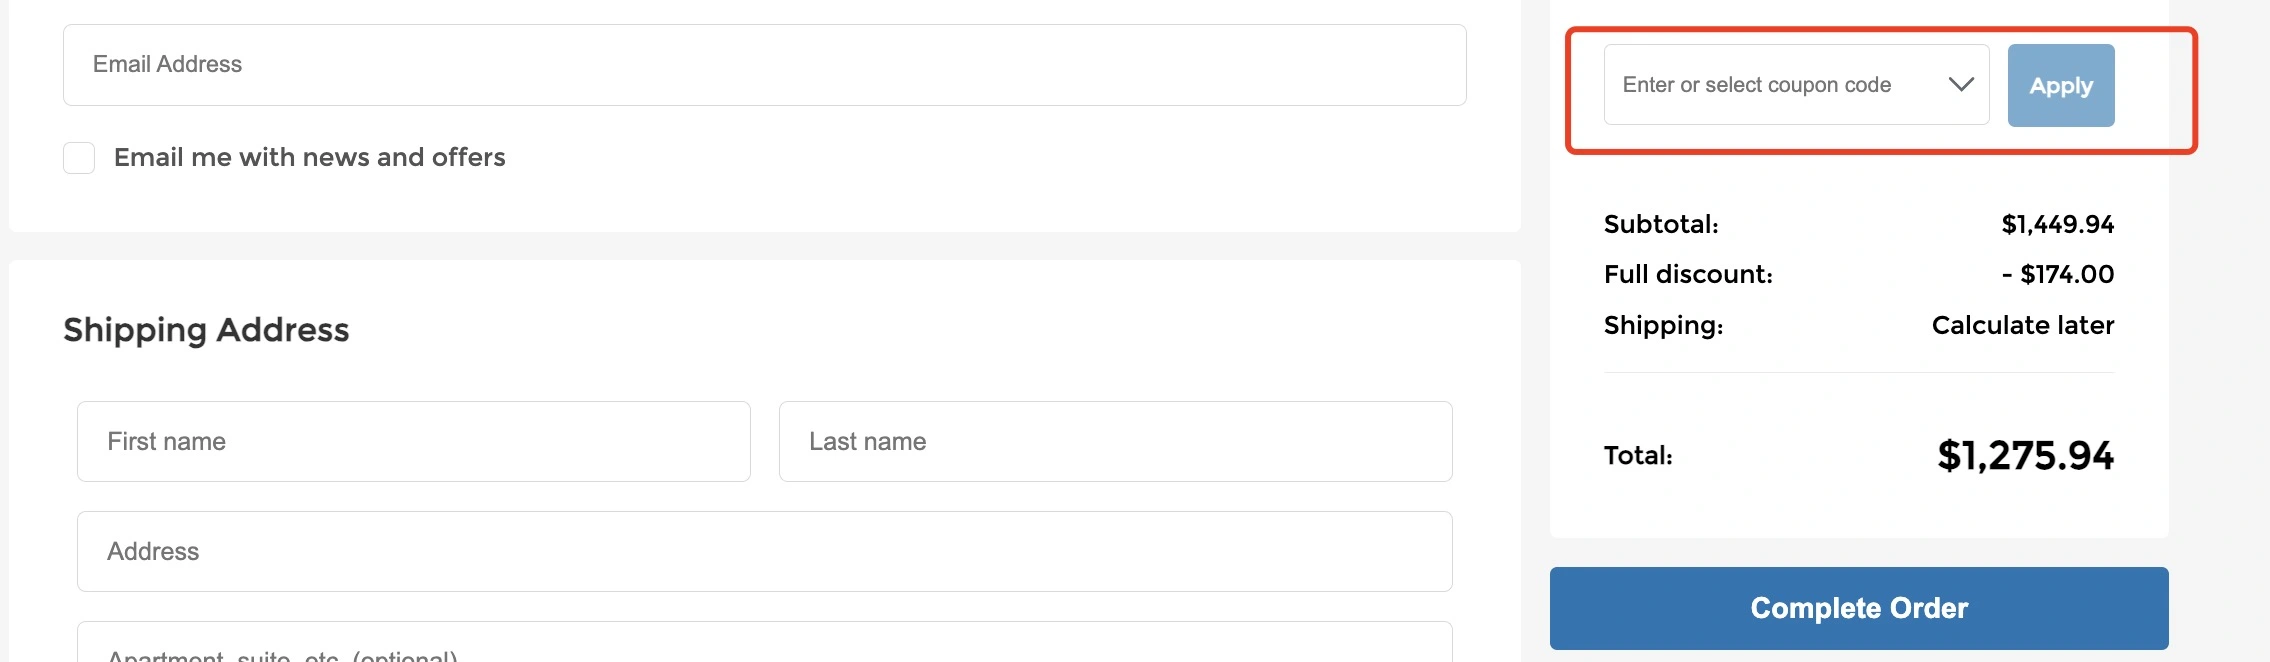Click the "Email me with news and offers" label
The width and height of the screenshot is (2270, 662).
point(309,158)
